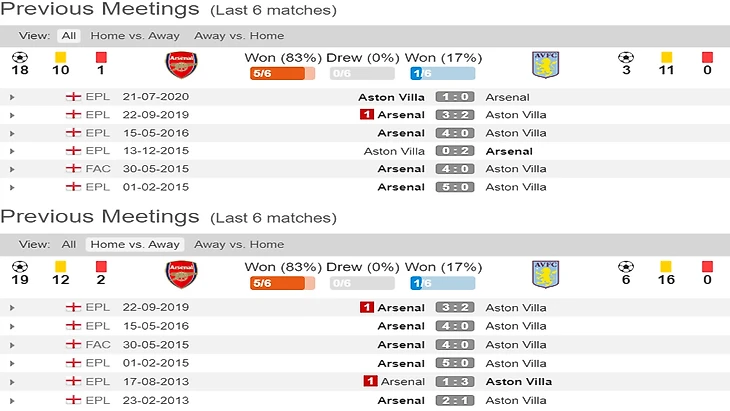
Task: Expand the 13-12-2015 match row
Action: [12, 151]
